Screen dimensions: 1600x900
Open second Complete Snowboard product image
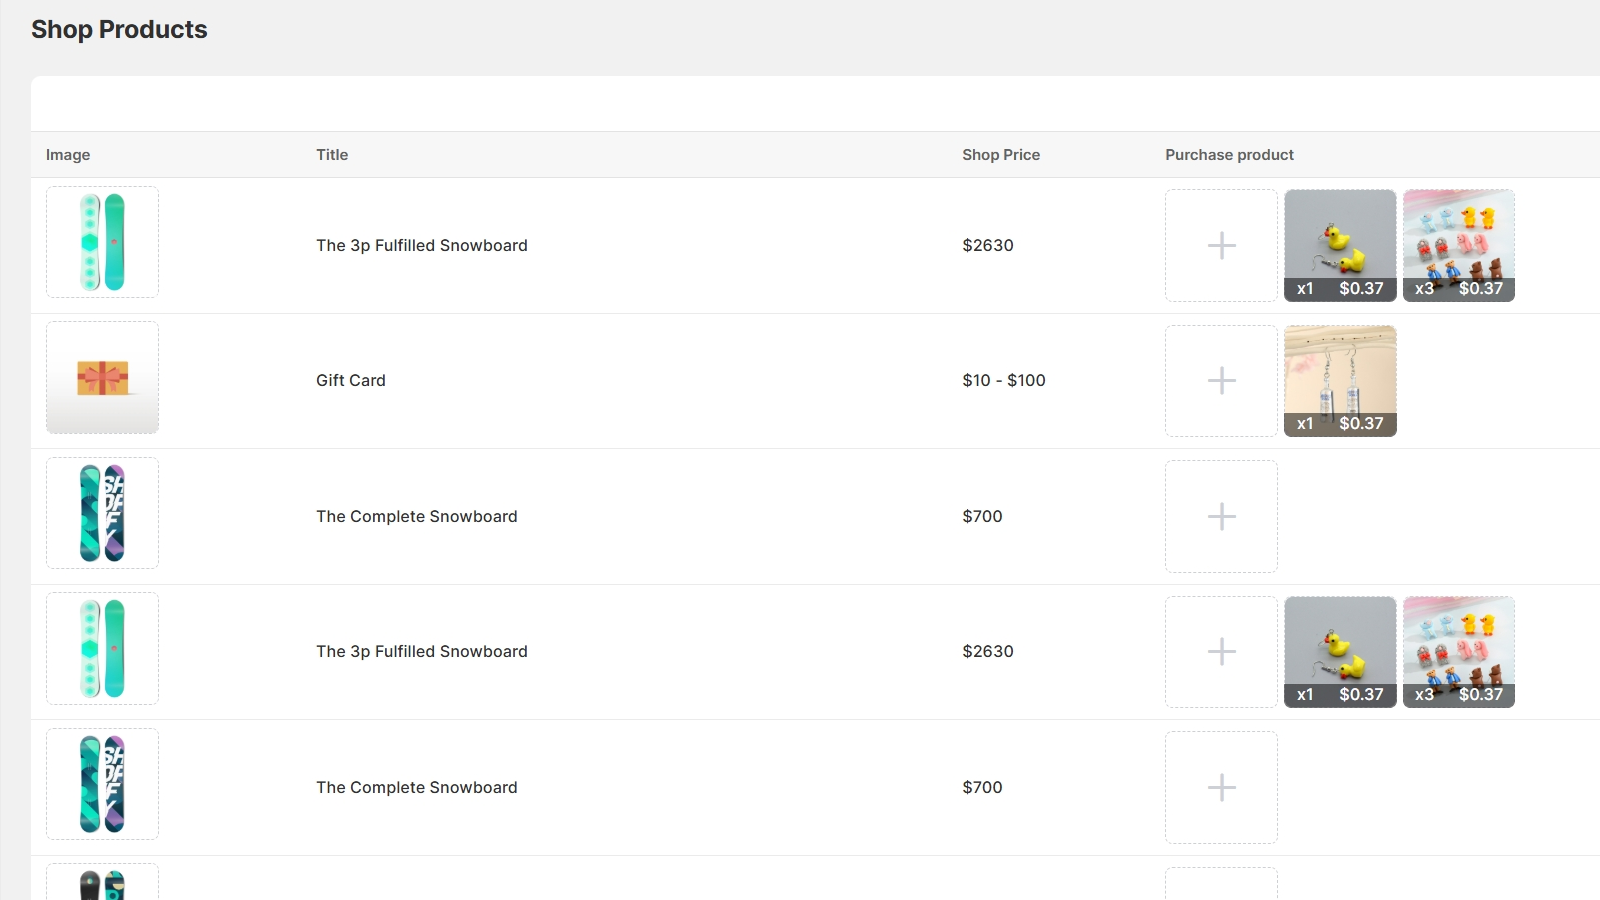[102, 784]
